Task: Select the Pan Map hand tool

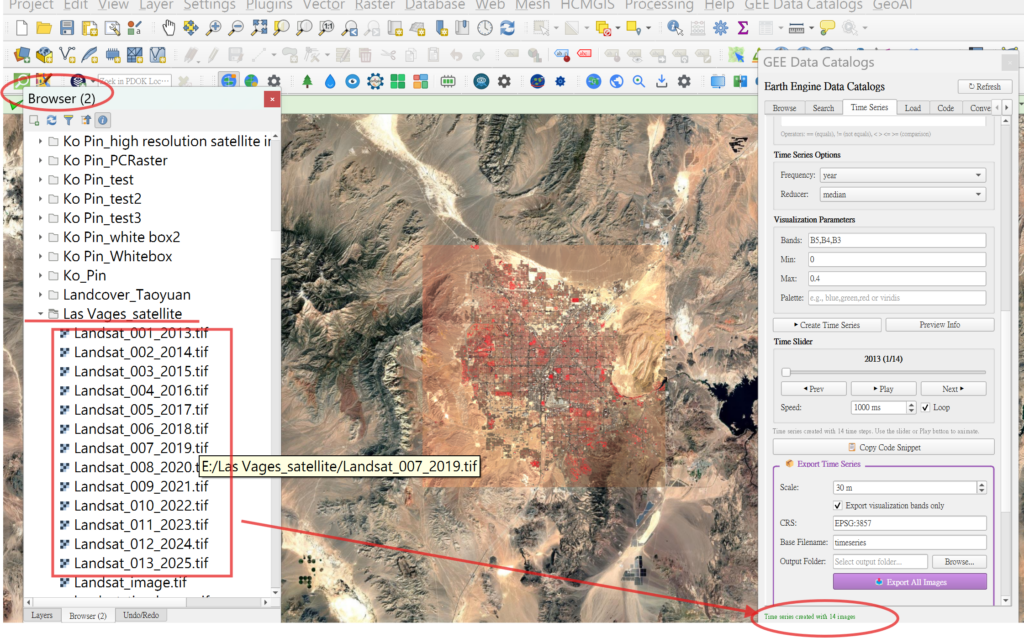Action: 168,27
